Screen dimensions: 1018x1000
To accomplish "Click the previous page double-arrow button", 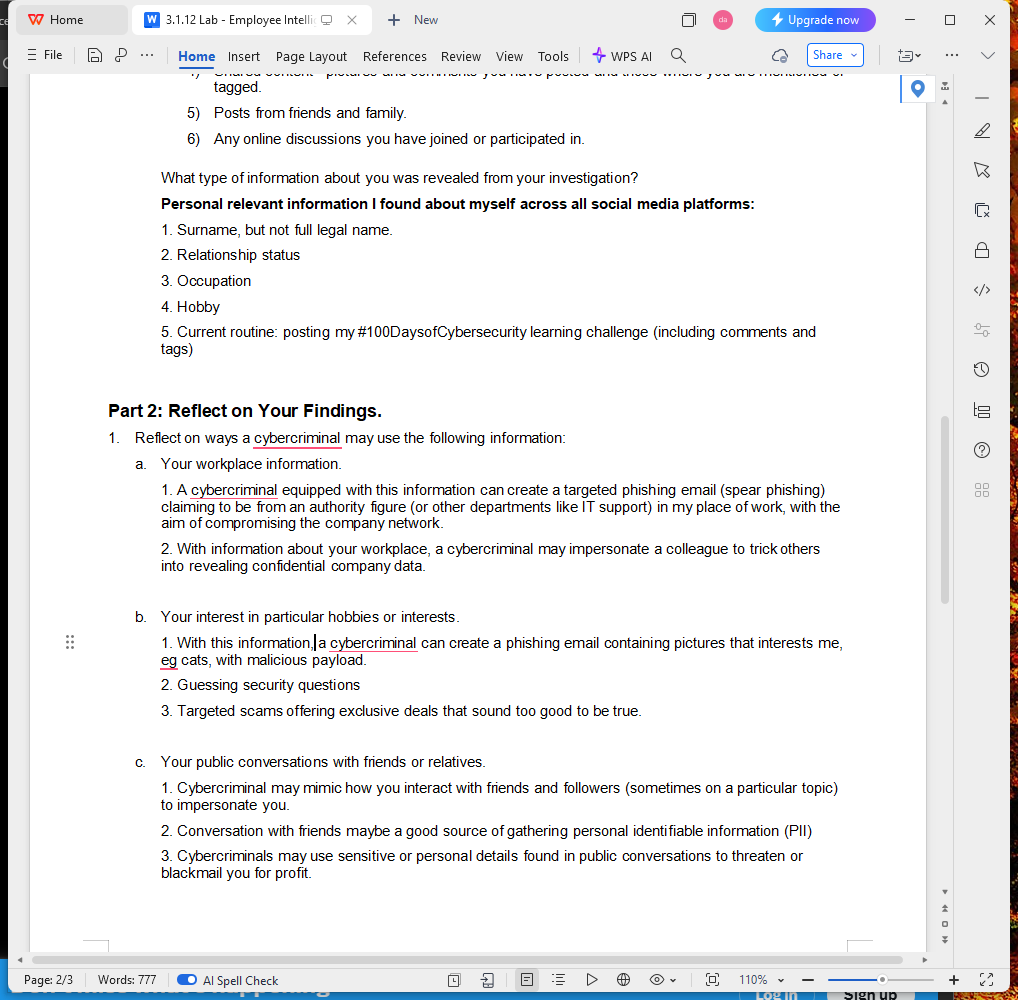I will point(945,908).
